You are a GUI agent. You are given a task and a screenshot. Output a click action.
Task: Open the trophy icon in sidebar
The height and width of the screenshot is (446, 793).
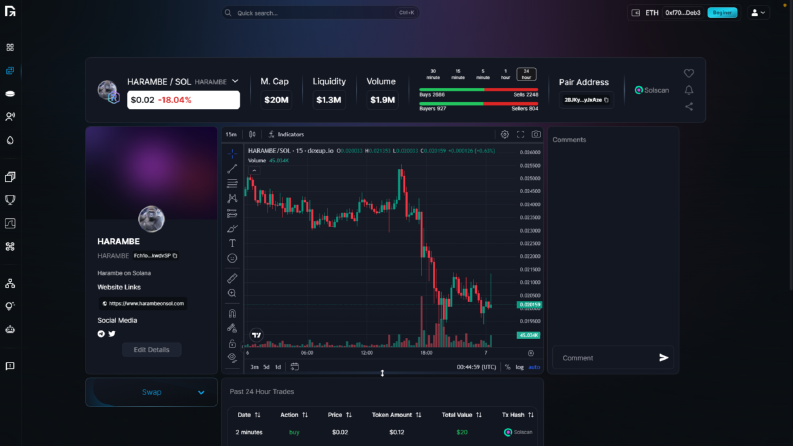coord(10,200)
